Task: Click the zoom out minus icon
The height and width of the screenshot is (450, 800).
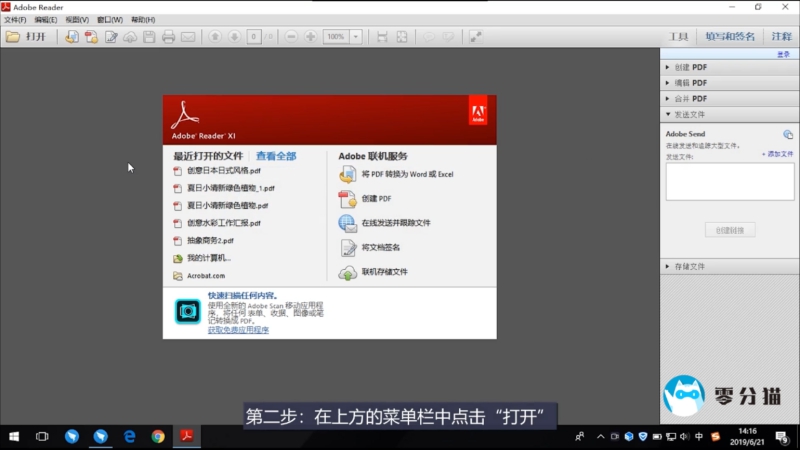Action: pyautogui.click(x=291, y=37)
